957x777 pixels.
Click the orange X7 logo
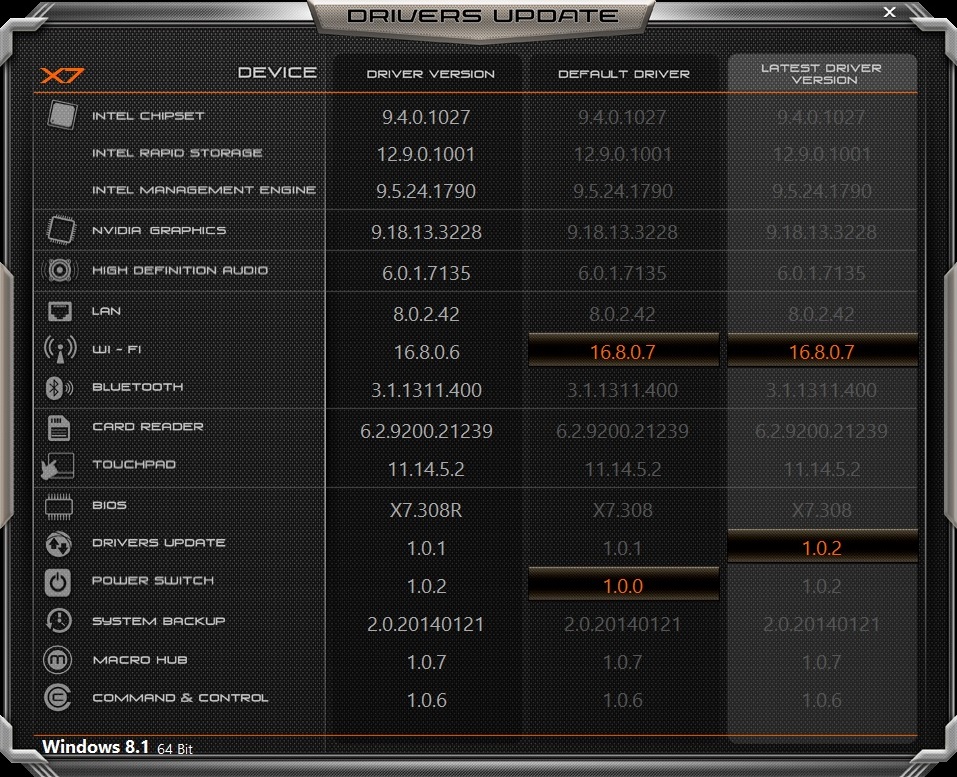click(62, 75)
